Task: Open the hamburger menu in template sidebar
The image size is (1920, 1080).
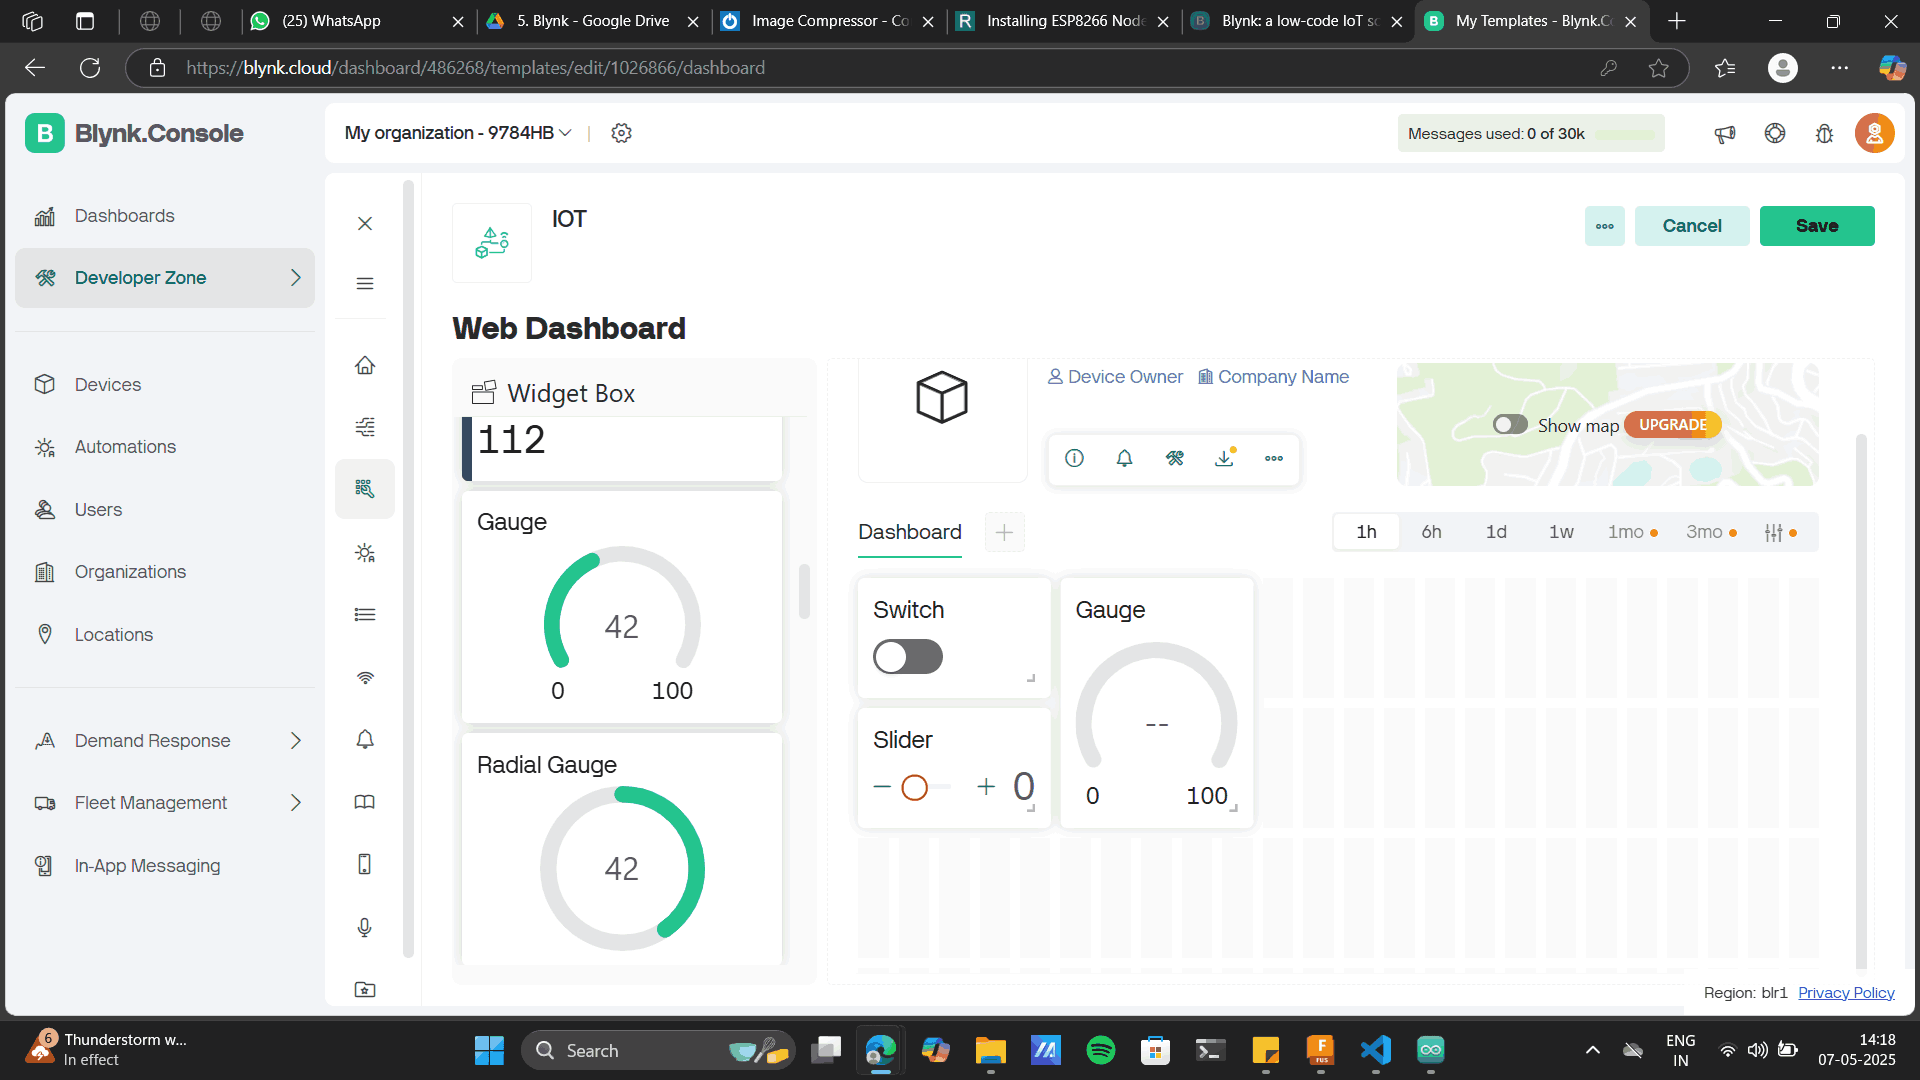Action: click(x=365, y=284)
